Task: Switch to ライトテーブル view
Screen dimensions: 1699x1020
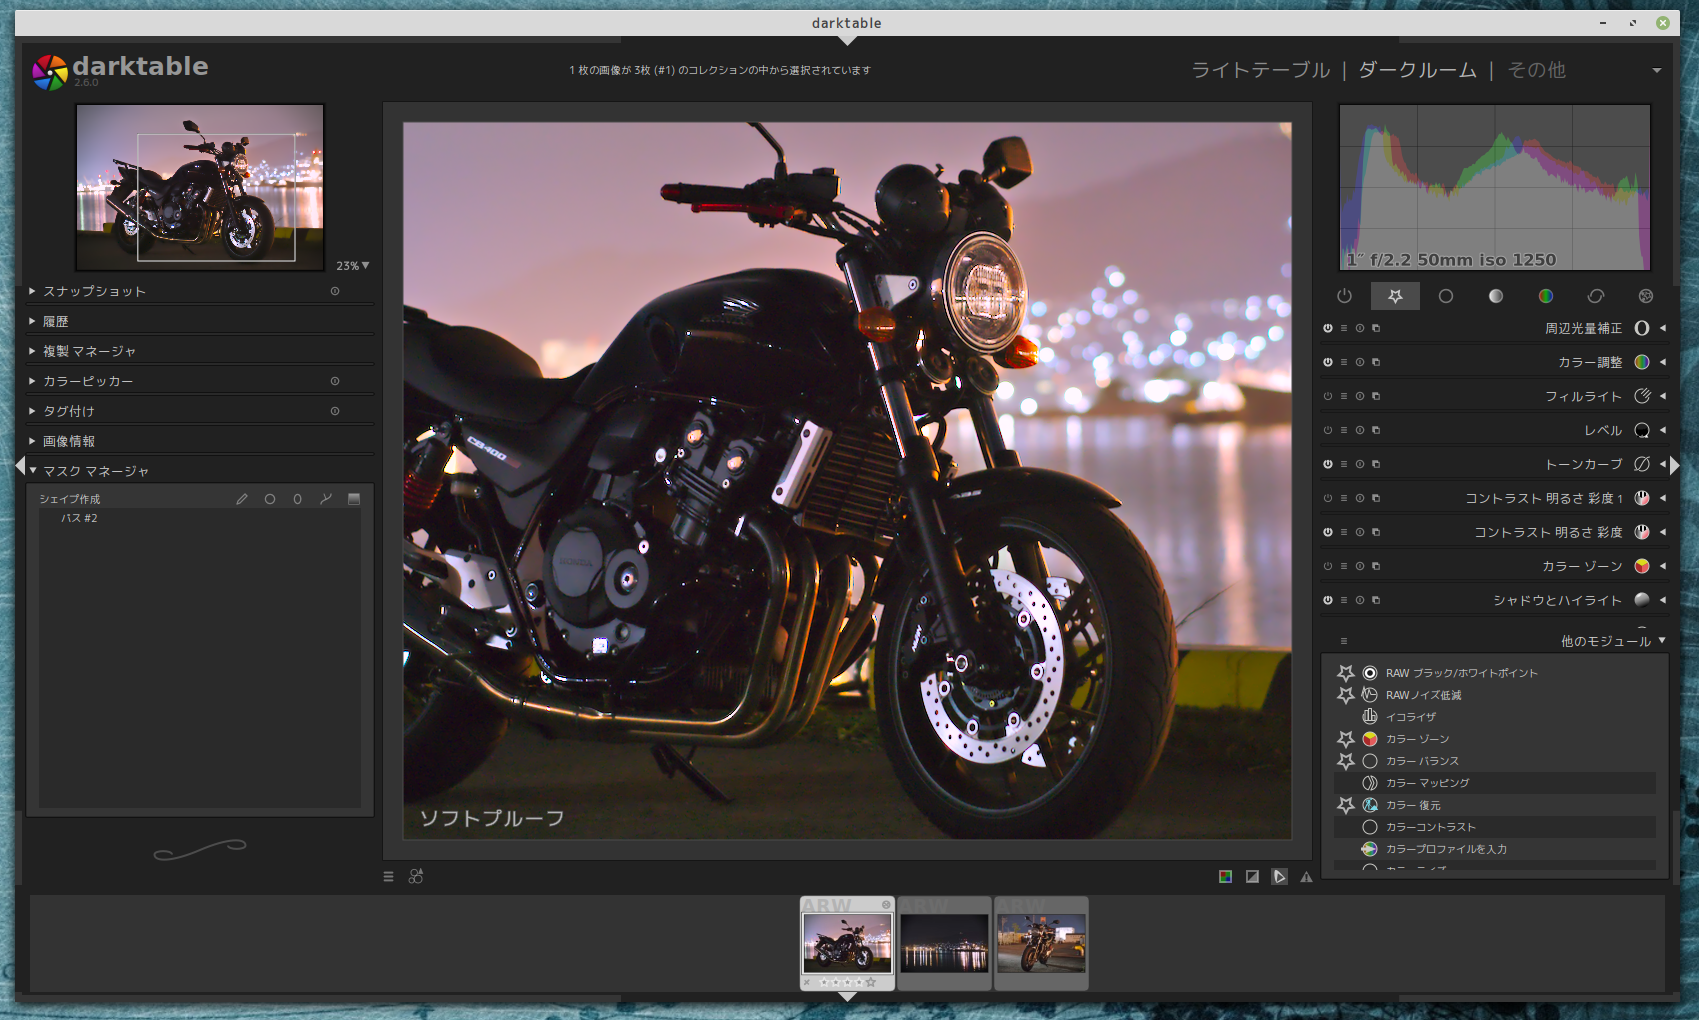Action: [x=1261, y=70]
